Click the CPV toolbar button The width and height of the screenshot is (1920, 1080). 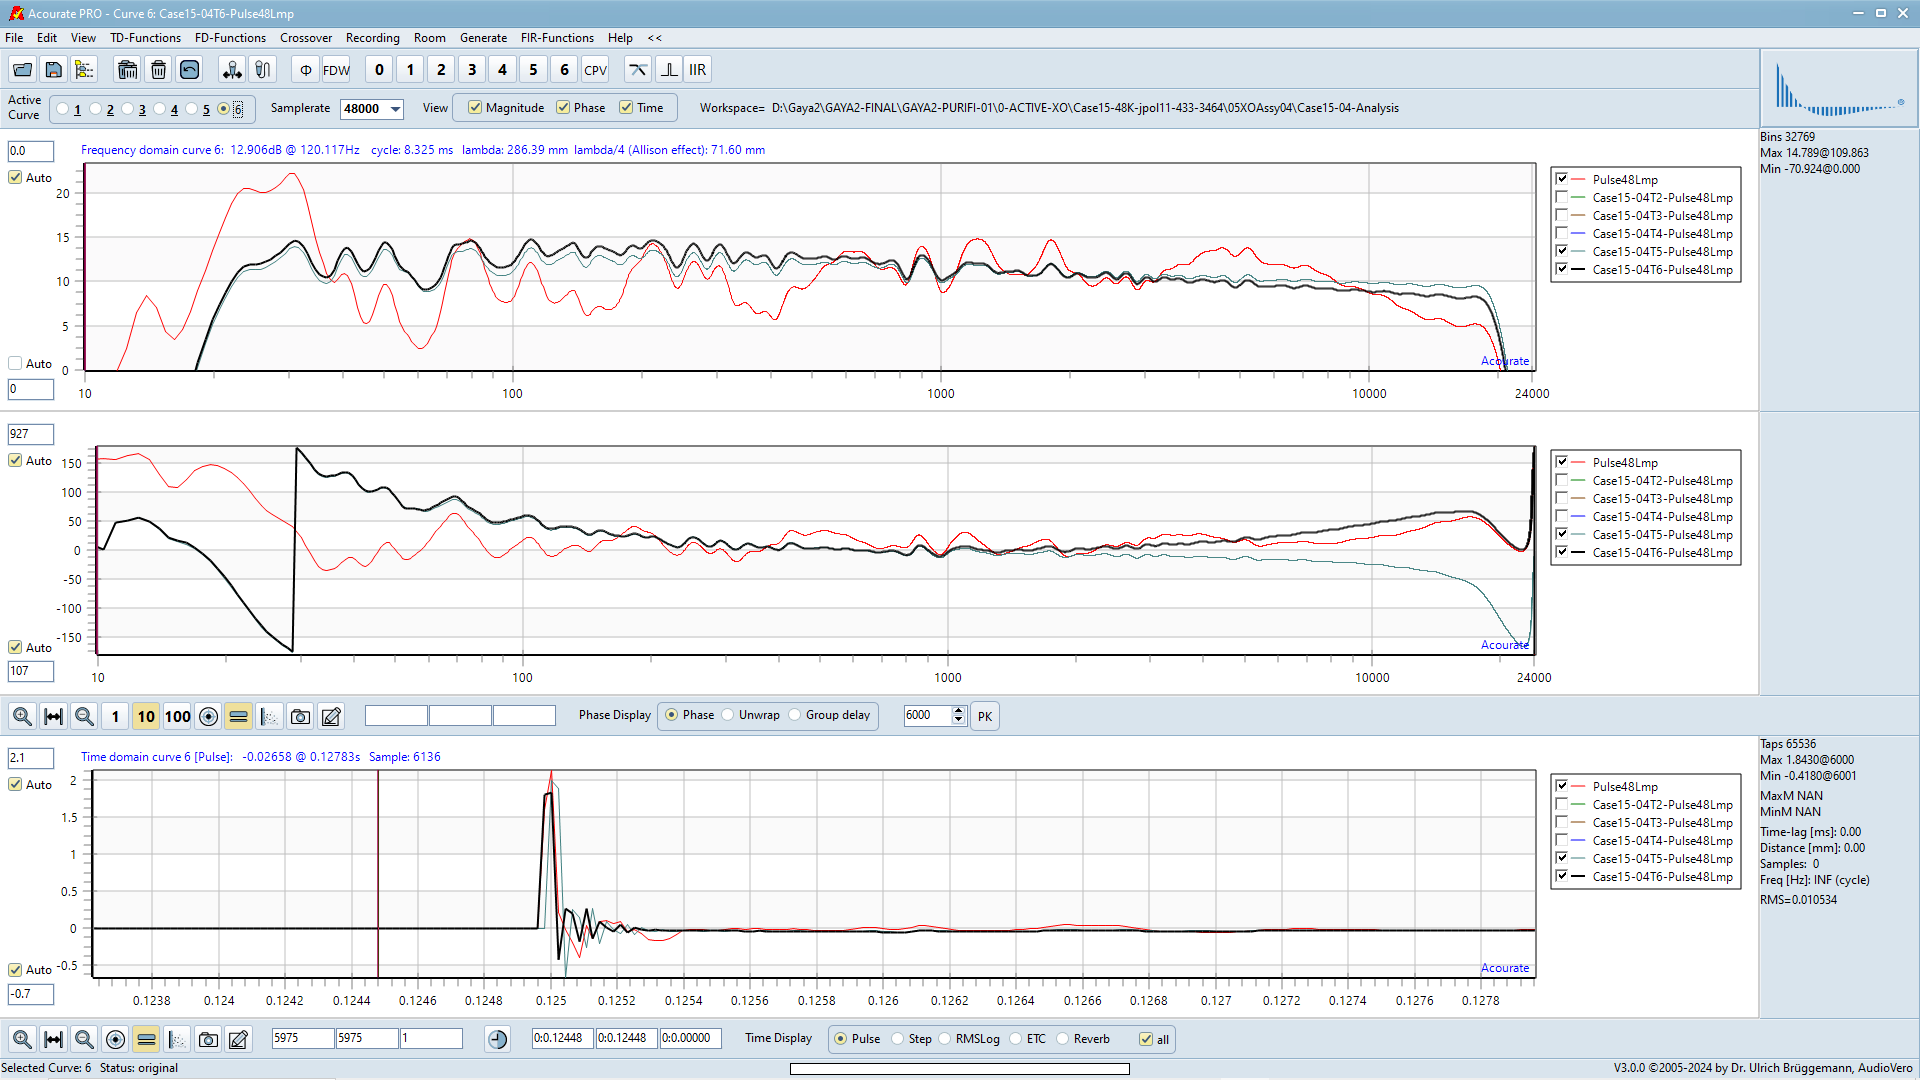point(596,70)
